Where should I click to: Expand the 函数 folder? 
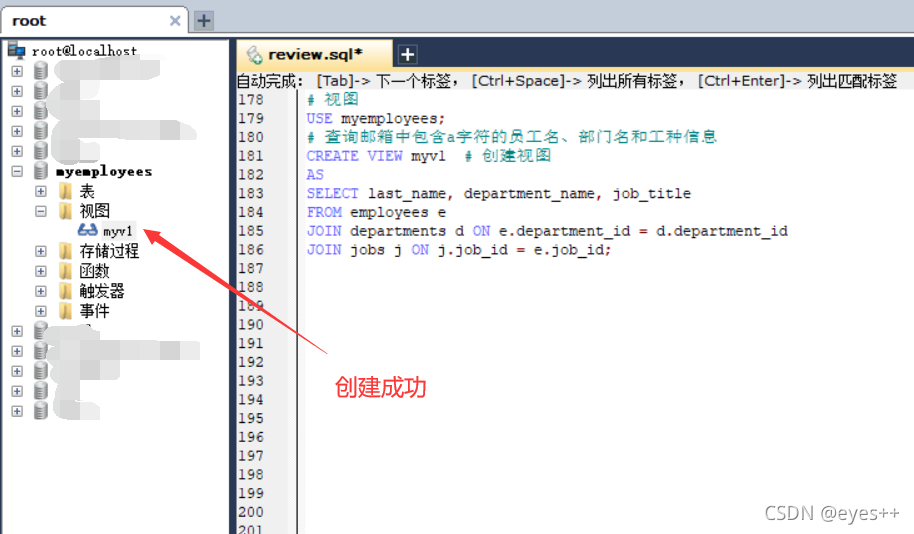point(41,271)
